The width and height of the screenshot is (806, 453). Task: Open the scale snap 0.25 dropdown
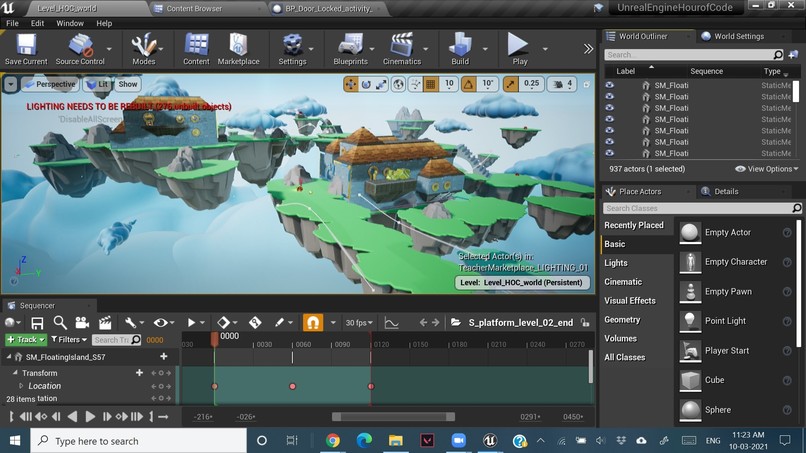[532, 84]
